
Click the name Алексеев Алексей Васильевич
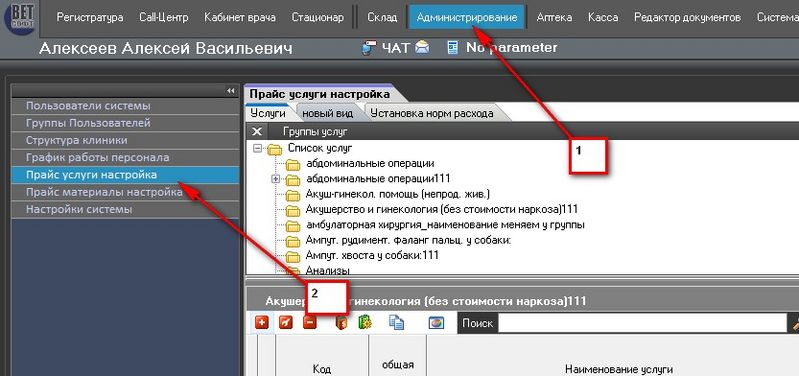click(x=166, y=48)
